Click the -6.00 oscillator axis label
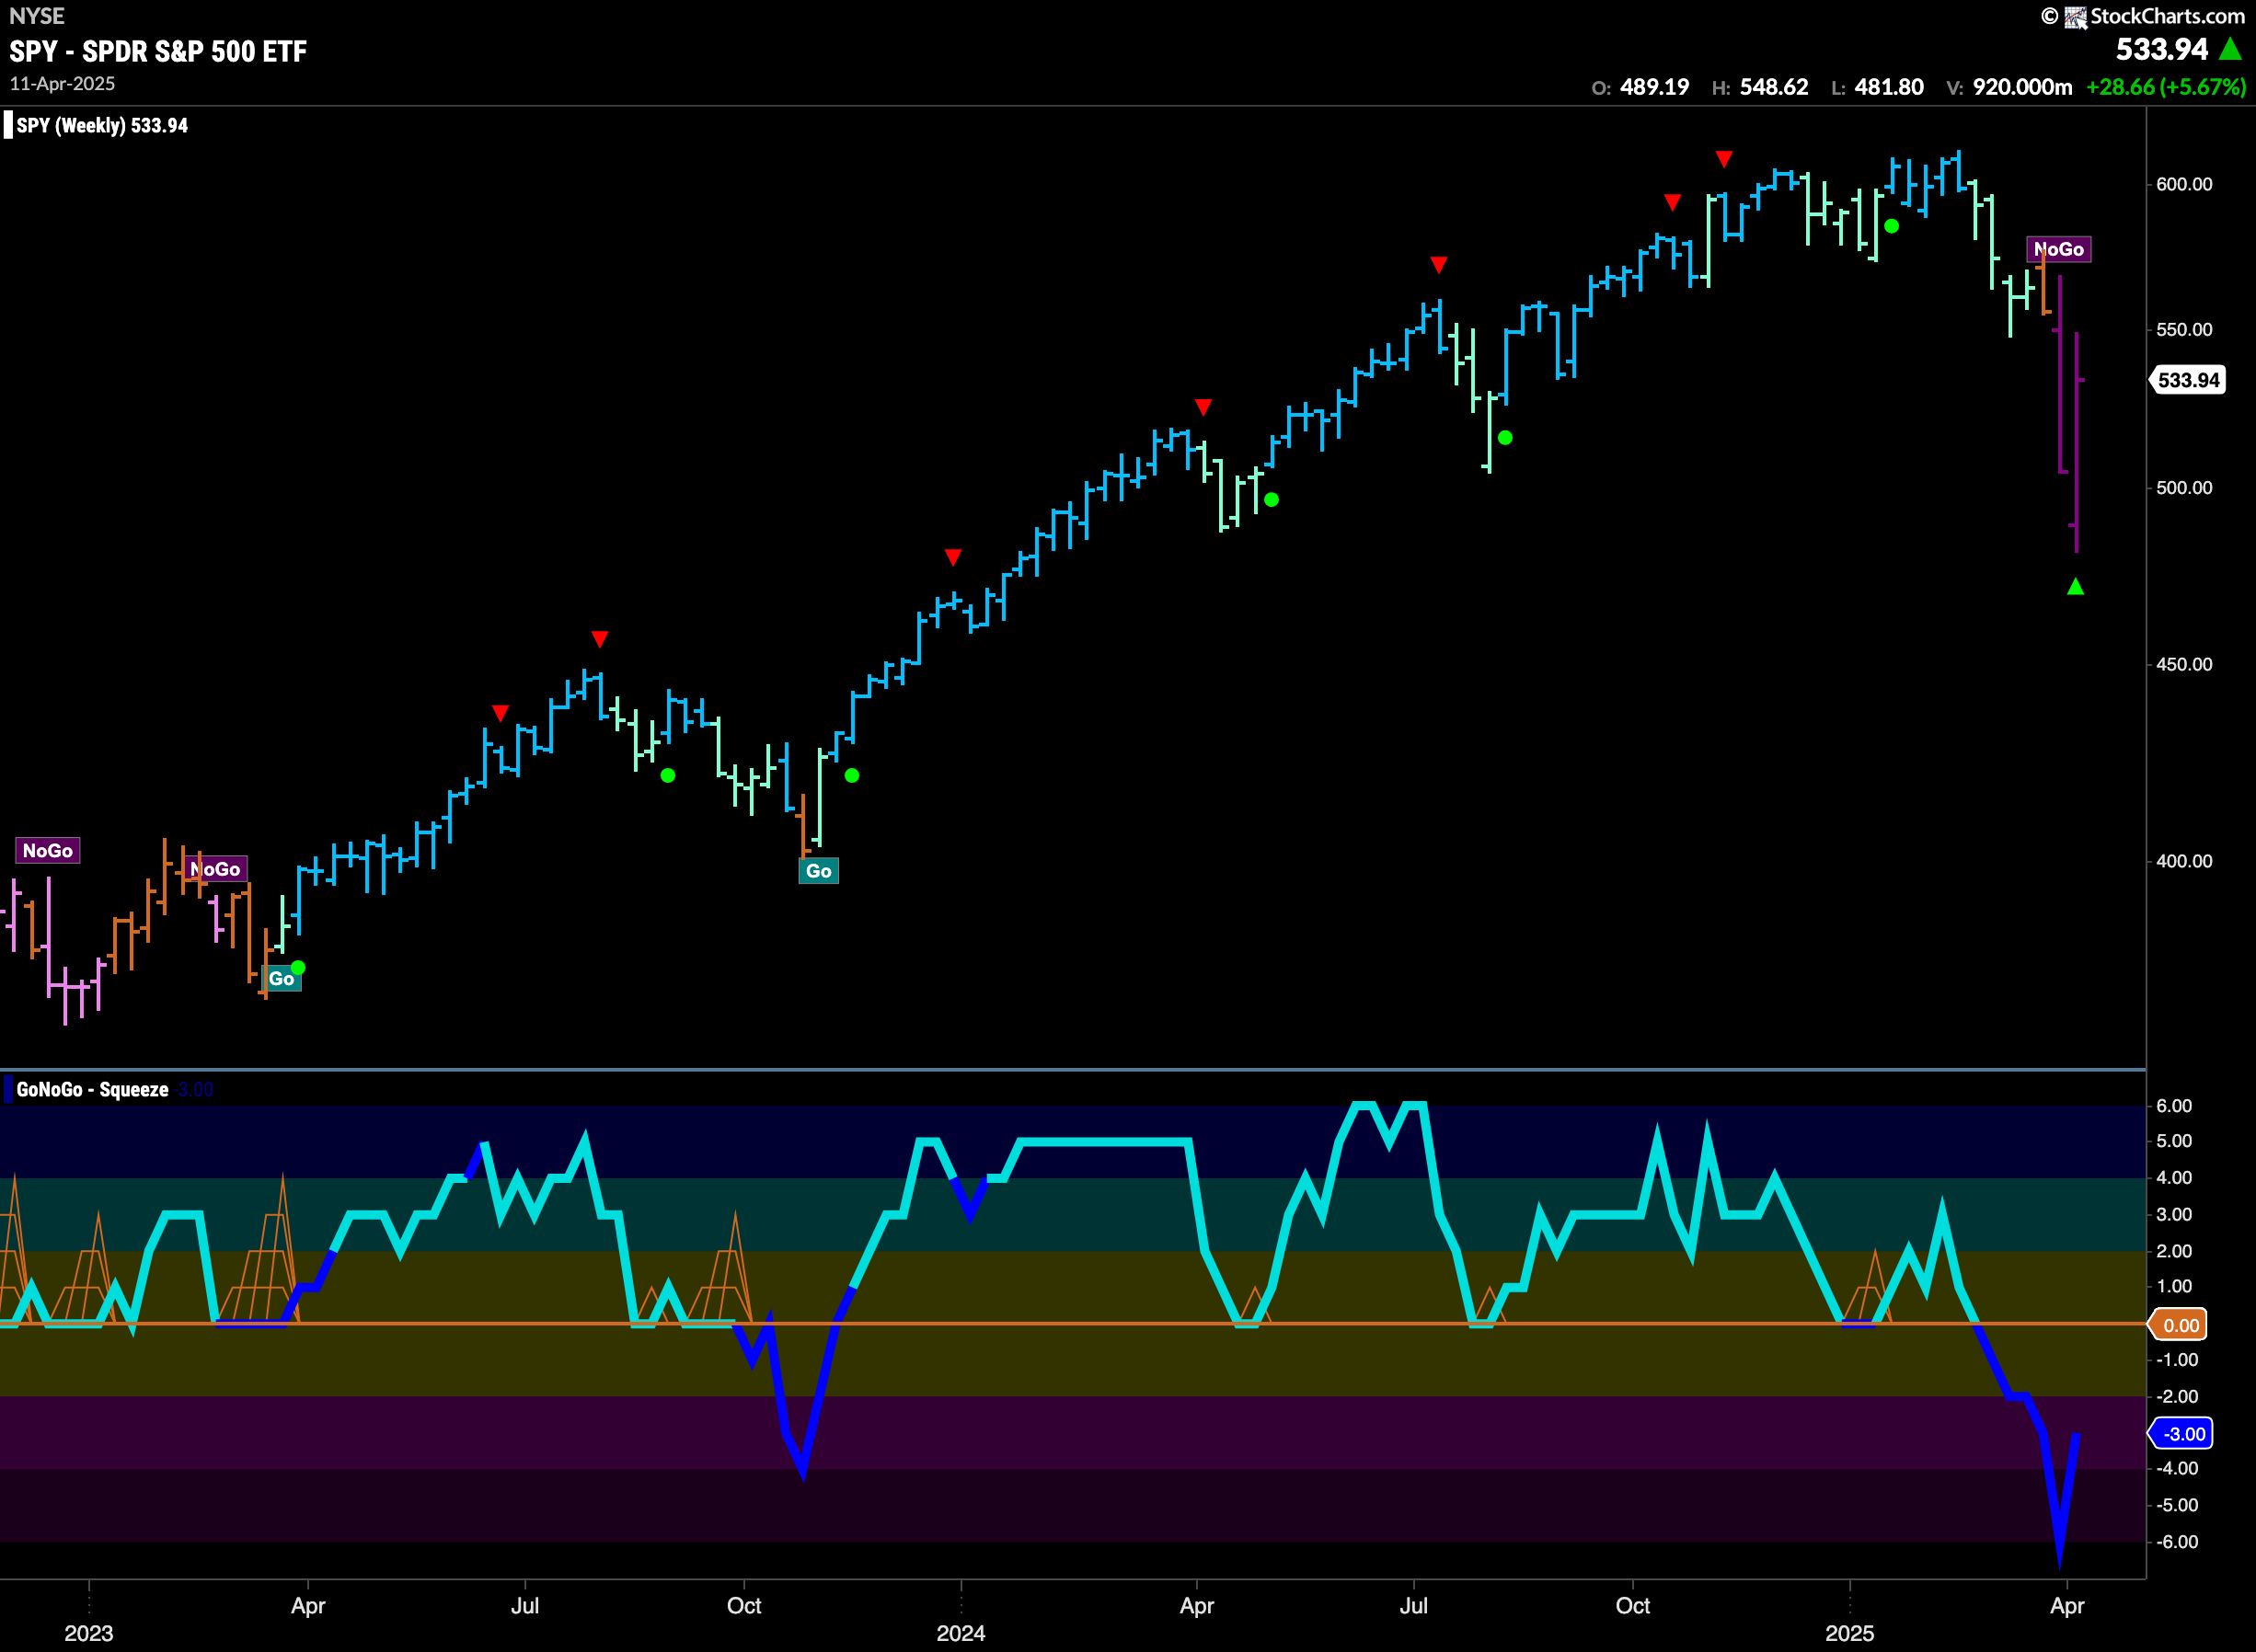The width and height of the screenshot is (2256, 1652). click(2176, 1541)
